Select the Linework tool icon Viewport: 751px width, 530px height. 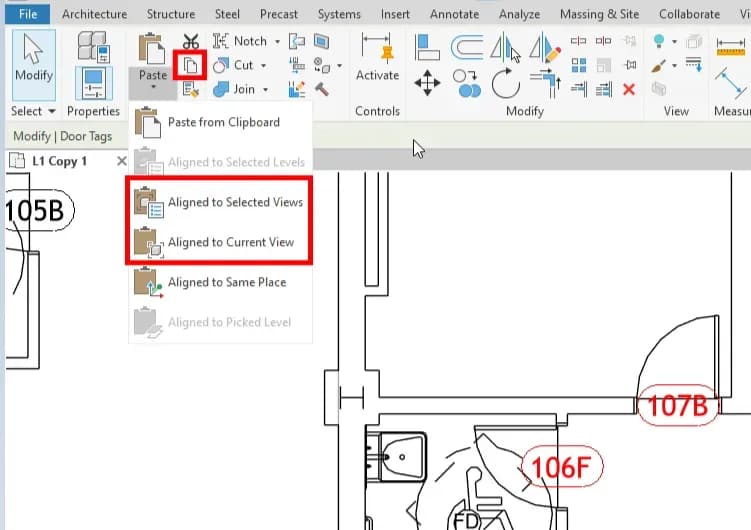pos(694,64)
